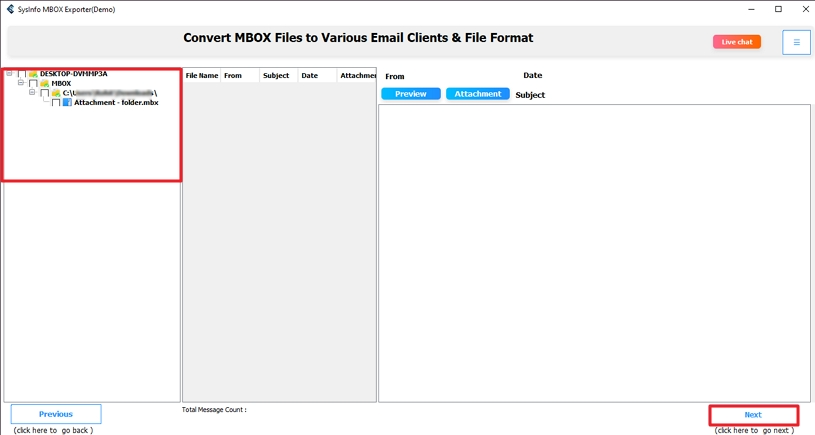Click the Attachment column header
This screenshot has width=815, height=435.
[357, 75]
